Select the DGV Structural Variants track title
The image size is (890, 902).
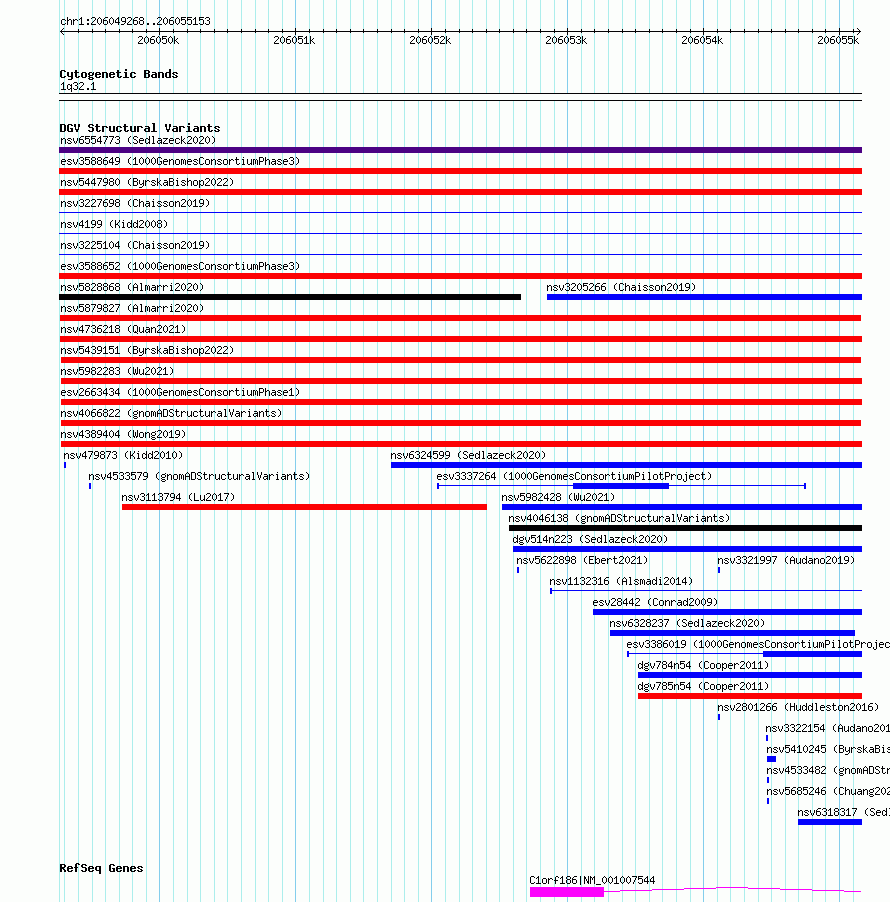pos(140,128)
